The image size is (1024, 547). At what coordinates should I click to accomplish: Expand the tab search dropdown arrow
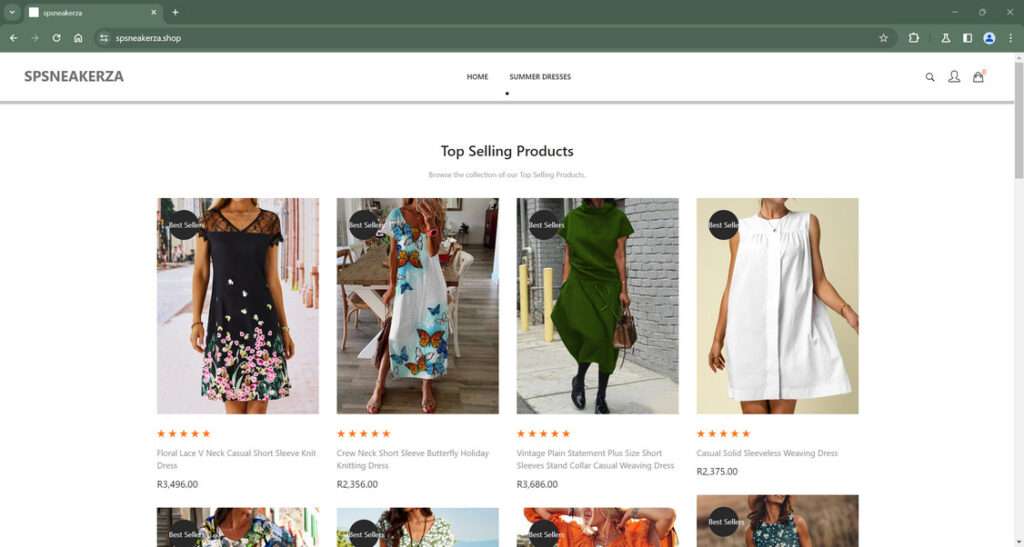11,12
